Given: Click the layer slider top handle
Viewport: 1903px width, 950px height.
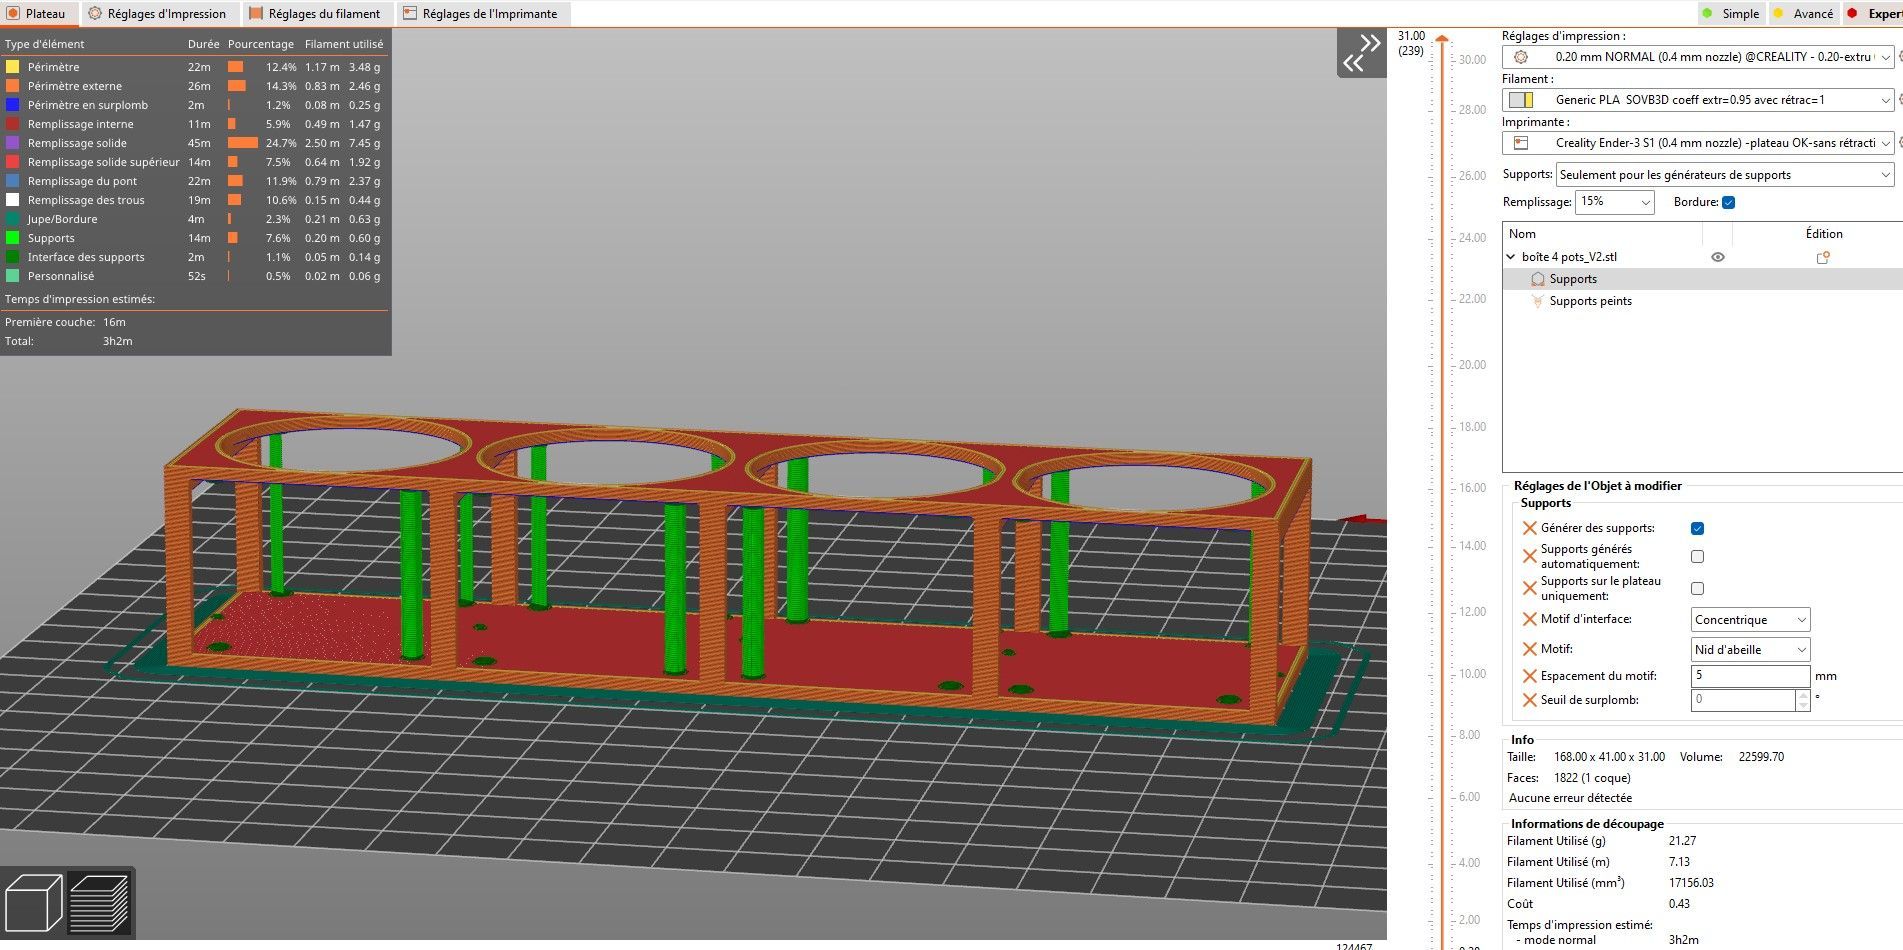Looking at the screenshot, I should point(1442,40).
